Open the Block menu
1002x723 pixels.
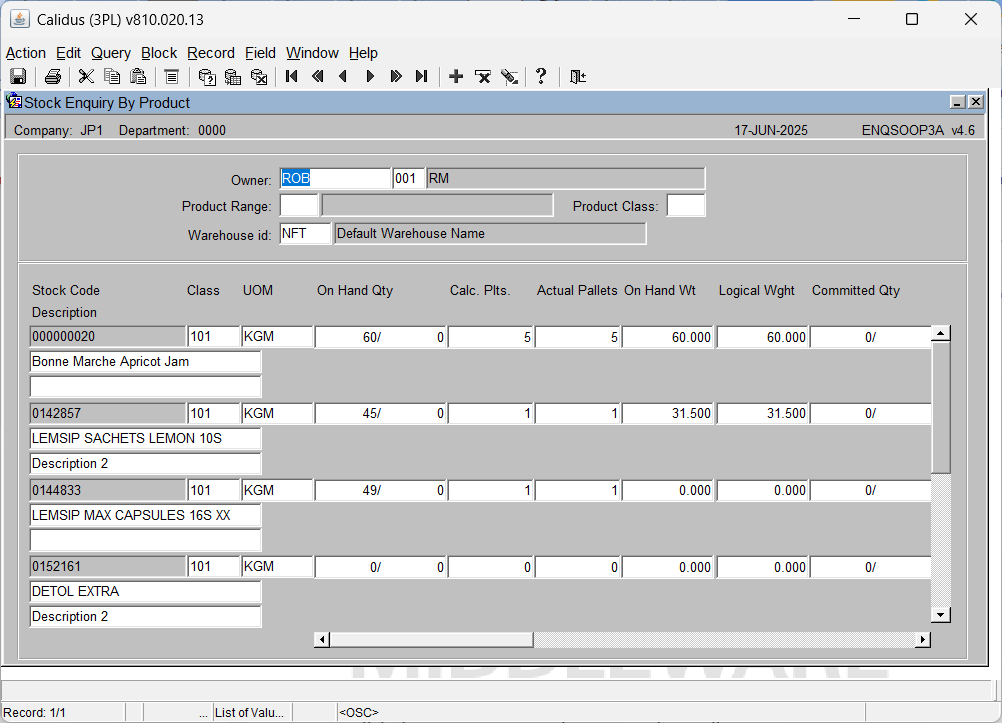pos(159,53)
